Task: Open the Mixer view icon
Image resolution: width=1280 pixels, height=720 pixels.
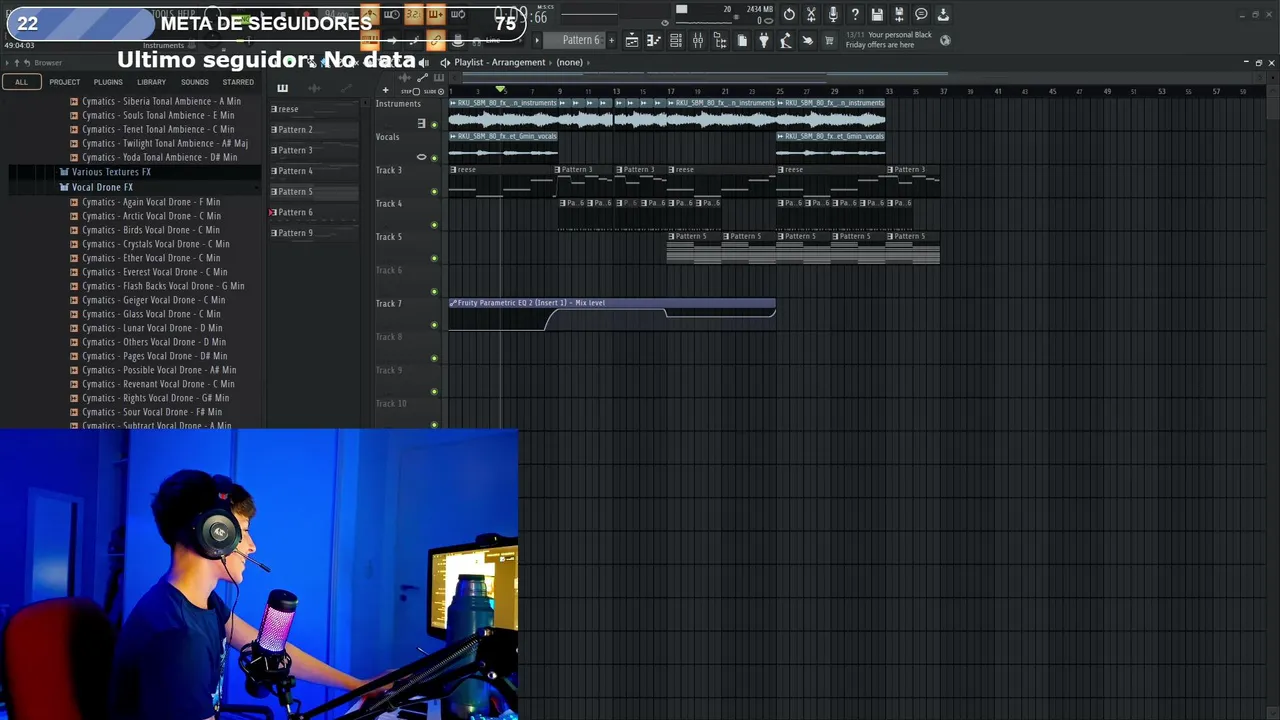Action: click(x=698, y=40)
